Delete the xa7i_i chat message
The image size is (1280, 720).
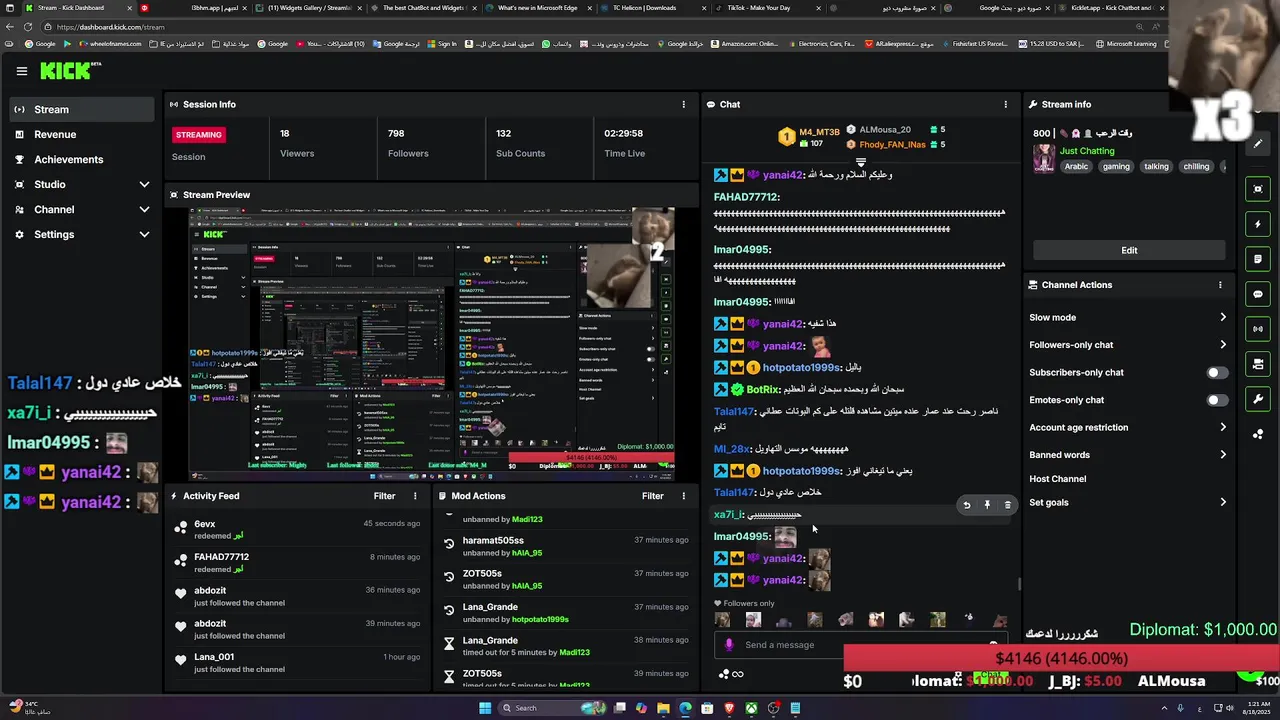pos(1007,506)
